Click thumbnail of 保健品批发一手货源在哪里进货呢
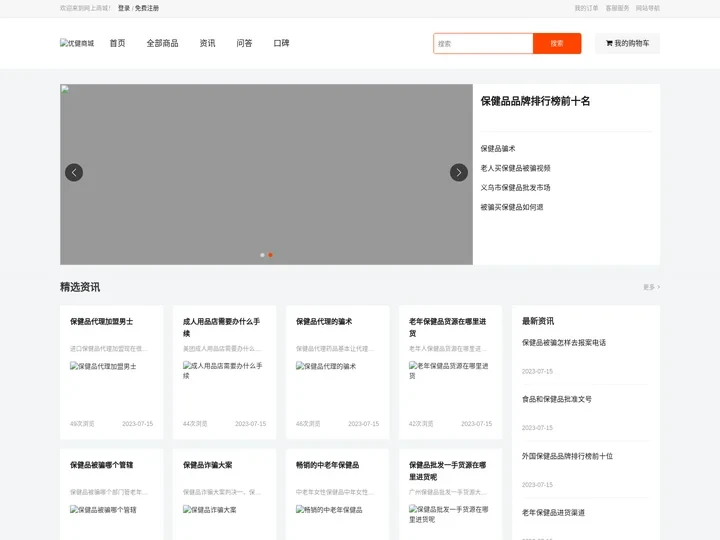The height and width of the screenshot is (540, 720). tap(448, 514)
